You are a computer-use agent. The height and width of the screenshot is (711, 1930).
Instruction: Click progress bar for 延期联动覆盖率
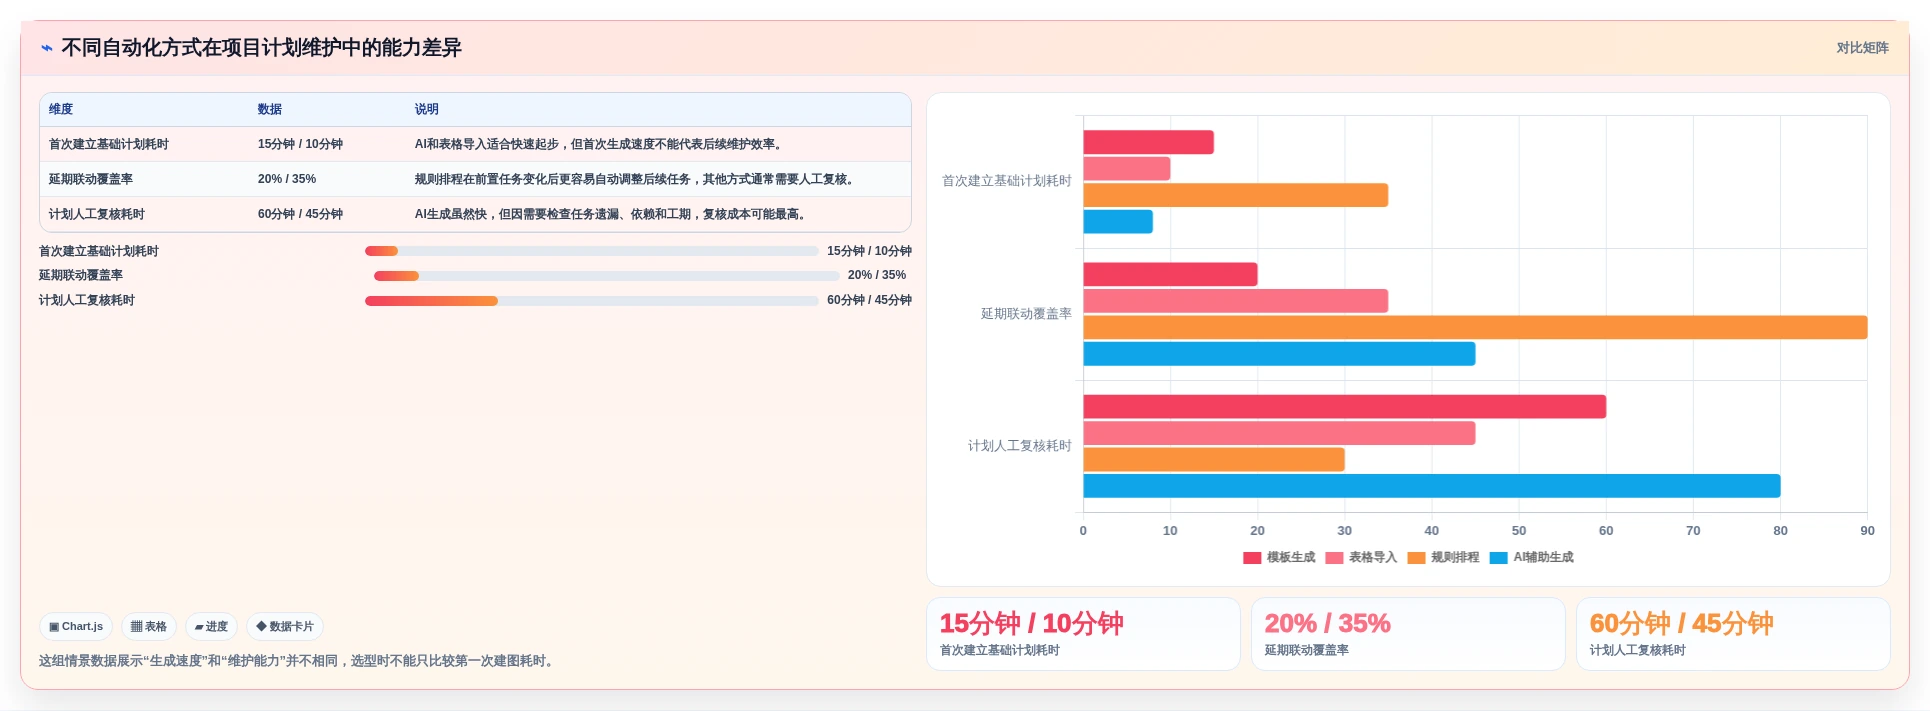pyautogui.click(x=607, y=276)
